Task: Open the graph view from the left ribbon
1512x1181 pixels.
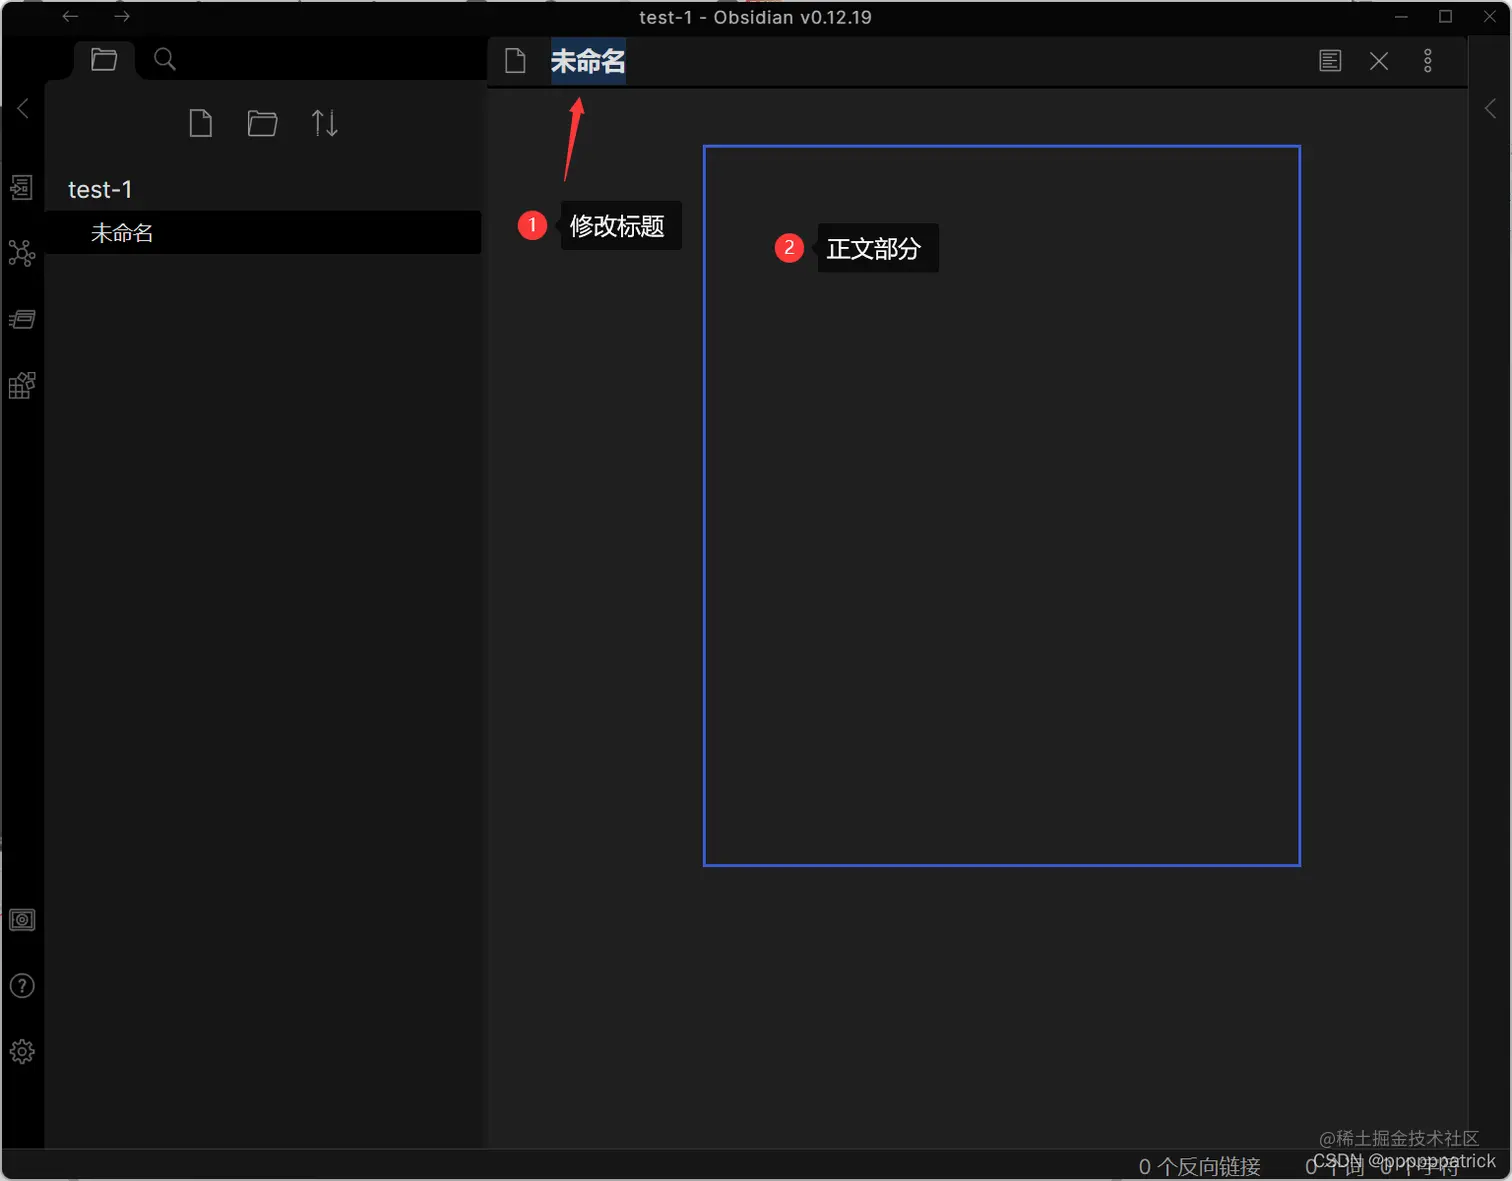Action: click(22, 252)
